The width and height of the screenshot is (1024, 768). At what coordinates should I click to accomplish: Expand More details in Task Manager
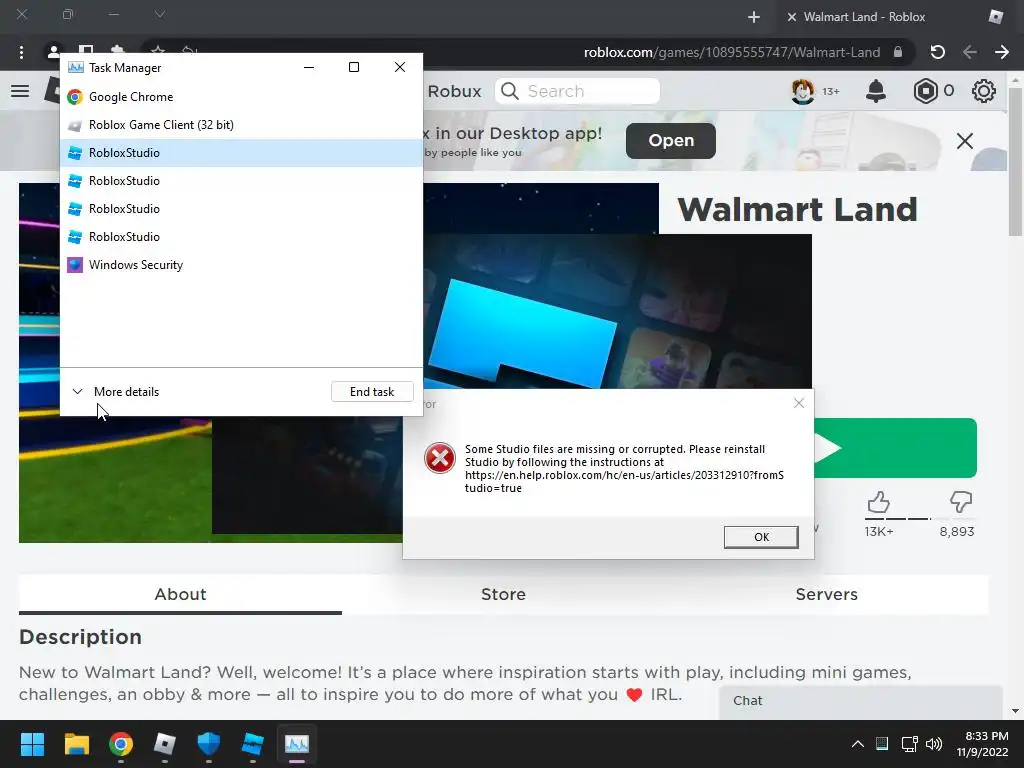[x=116, y=392]
